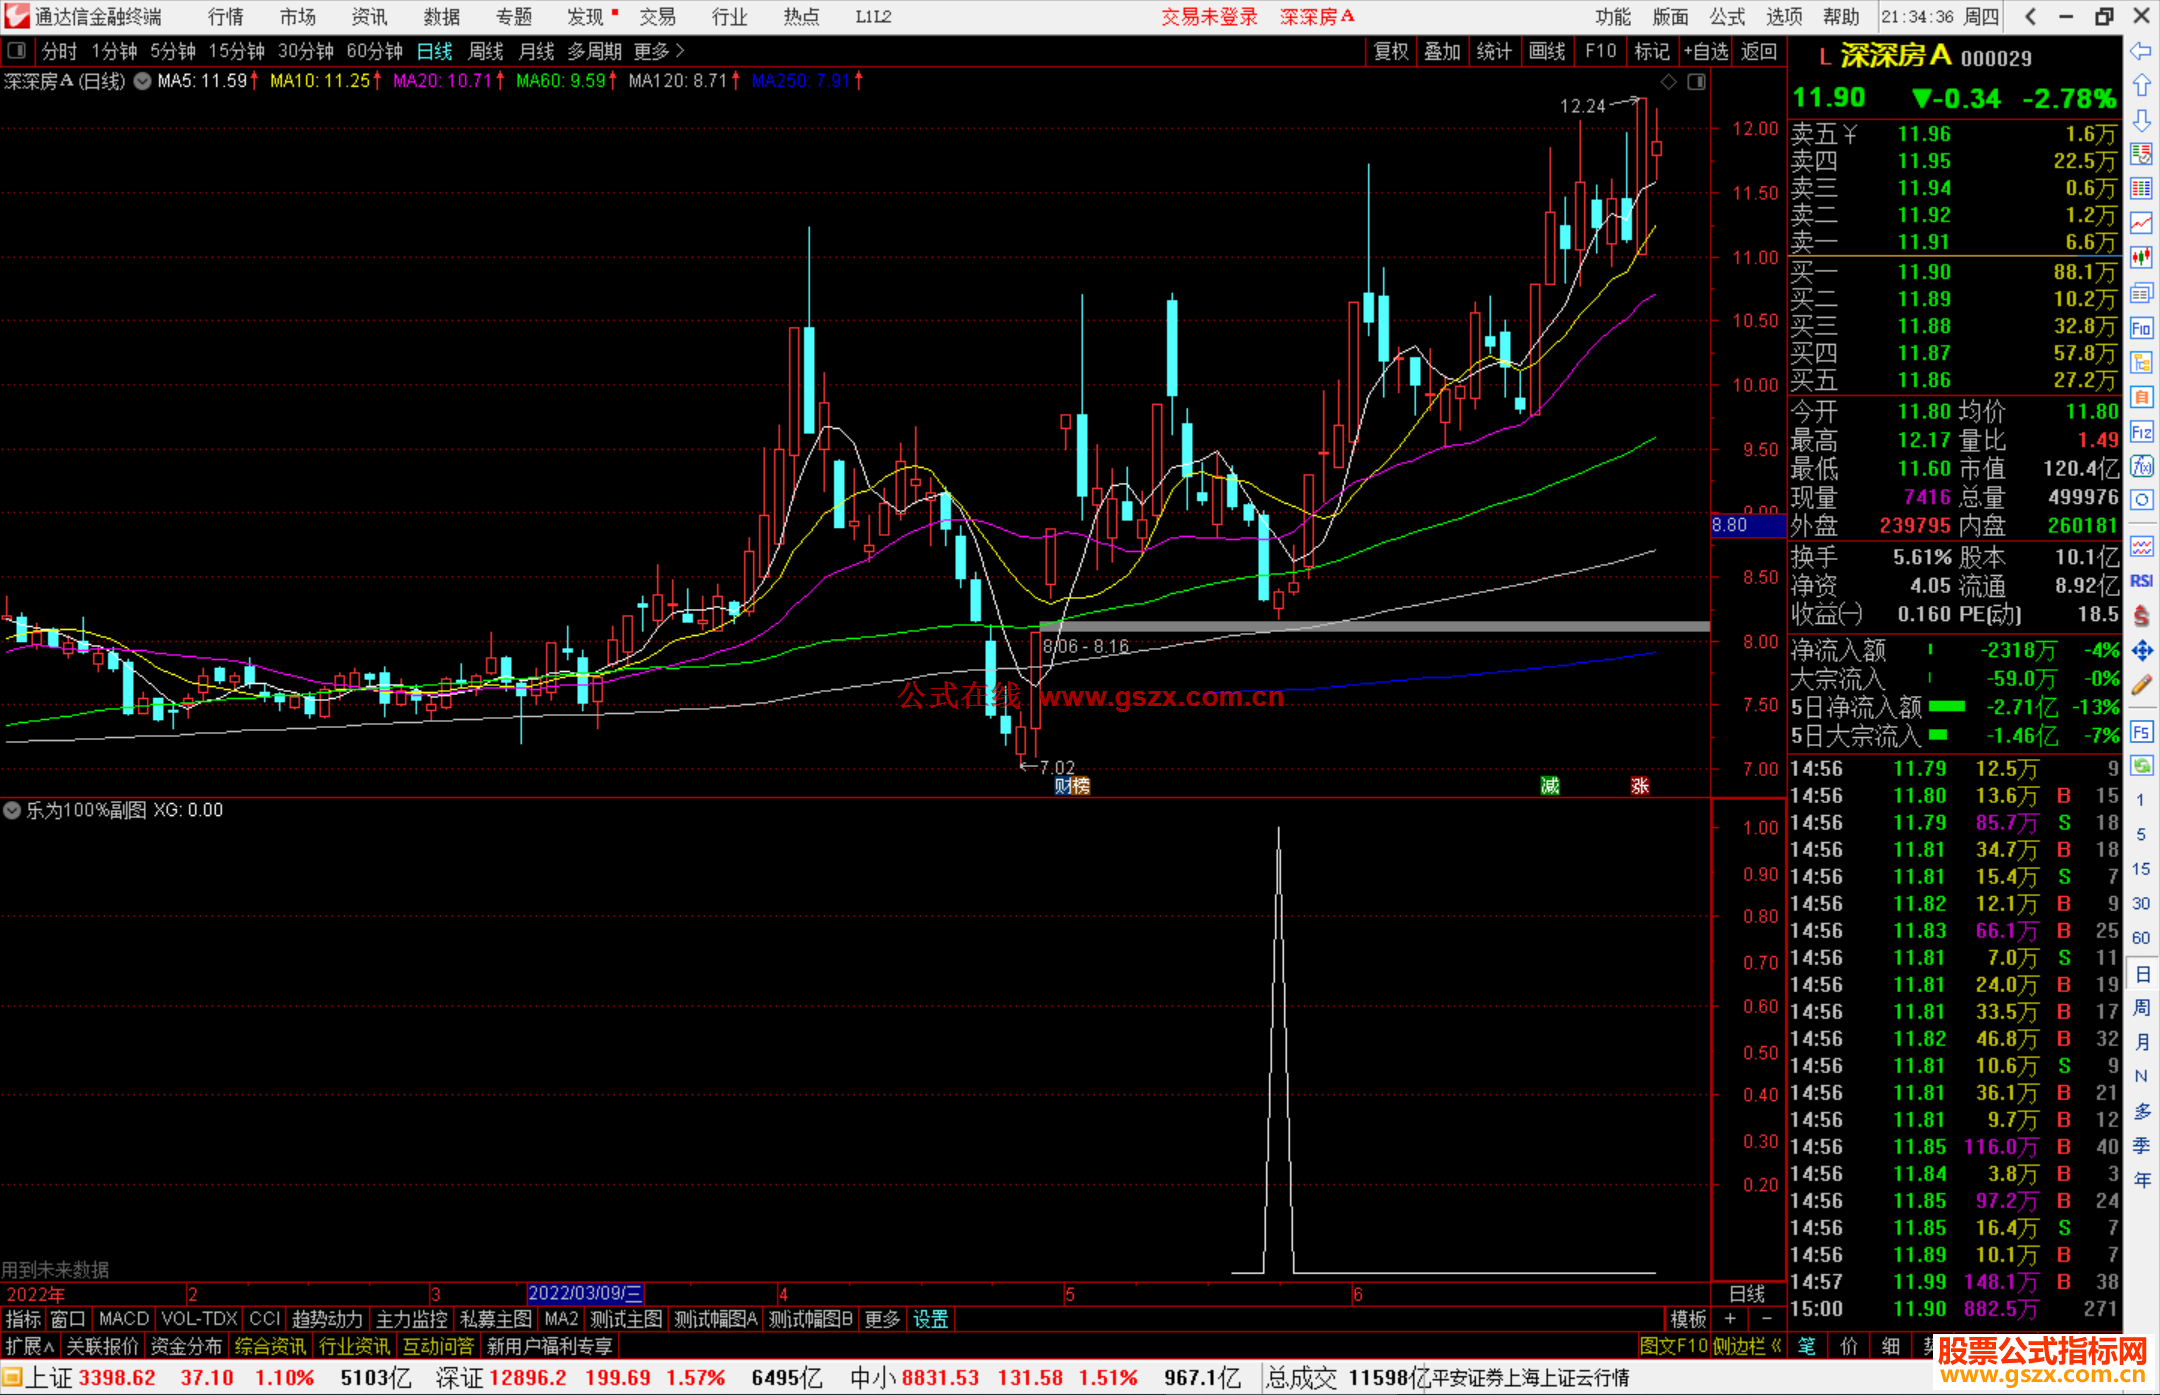2160x1395 pixels.
Task: Click the four-way move arrows icon
Action: [x=2141, y=651]
